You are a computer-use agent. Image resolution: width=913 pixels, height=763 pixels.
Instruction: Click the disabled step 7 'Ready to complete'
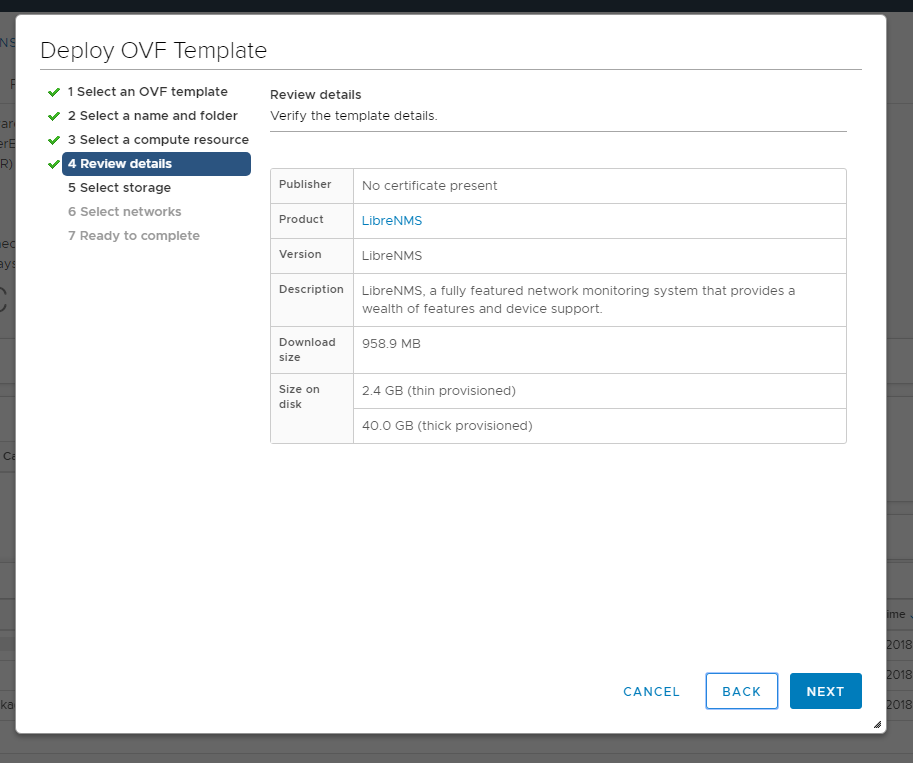134,236
